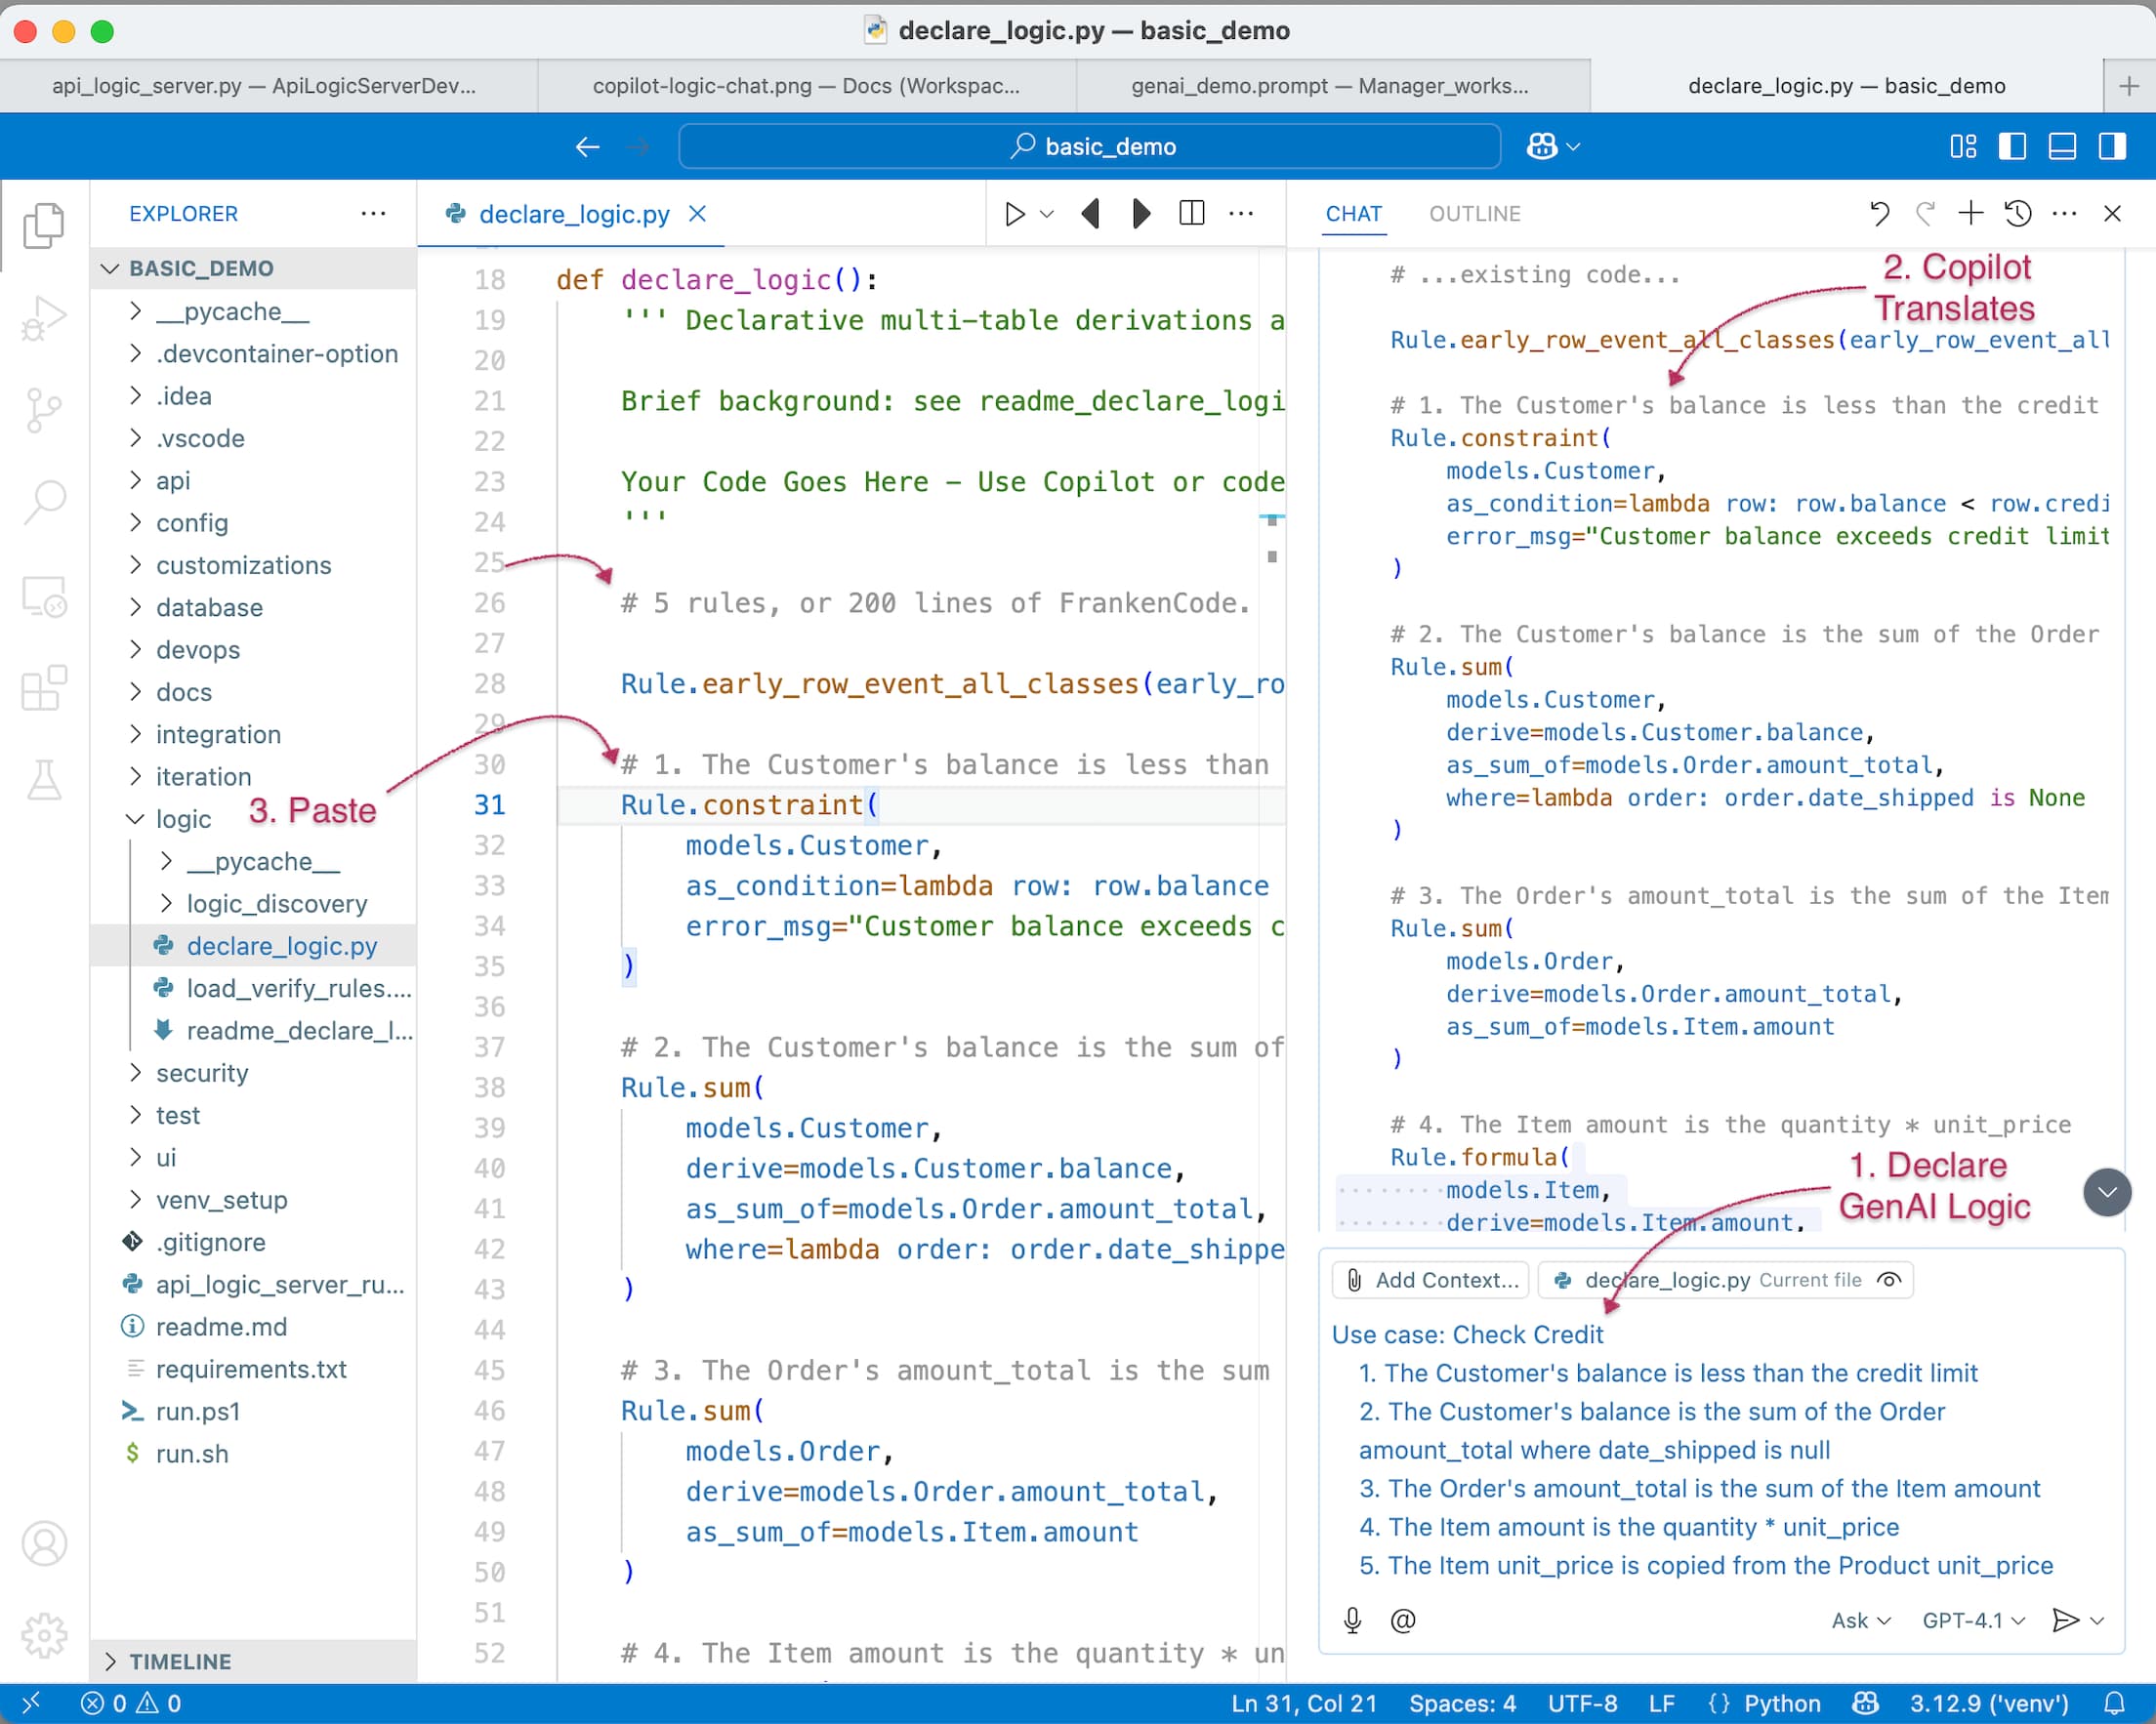Click the Run Python File play button
The height and width of the screenshot is (1724, 2156).
(x=1014, y=214)
